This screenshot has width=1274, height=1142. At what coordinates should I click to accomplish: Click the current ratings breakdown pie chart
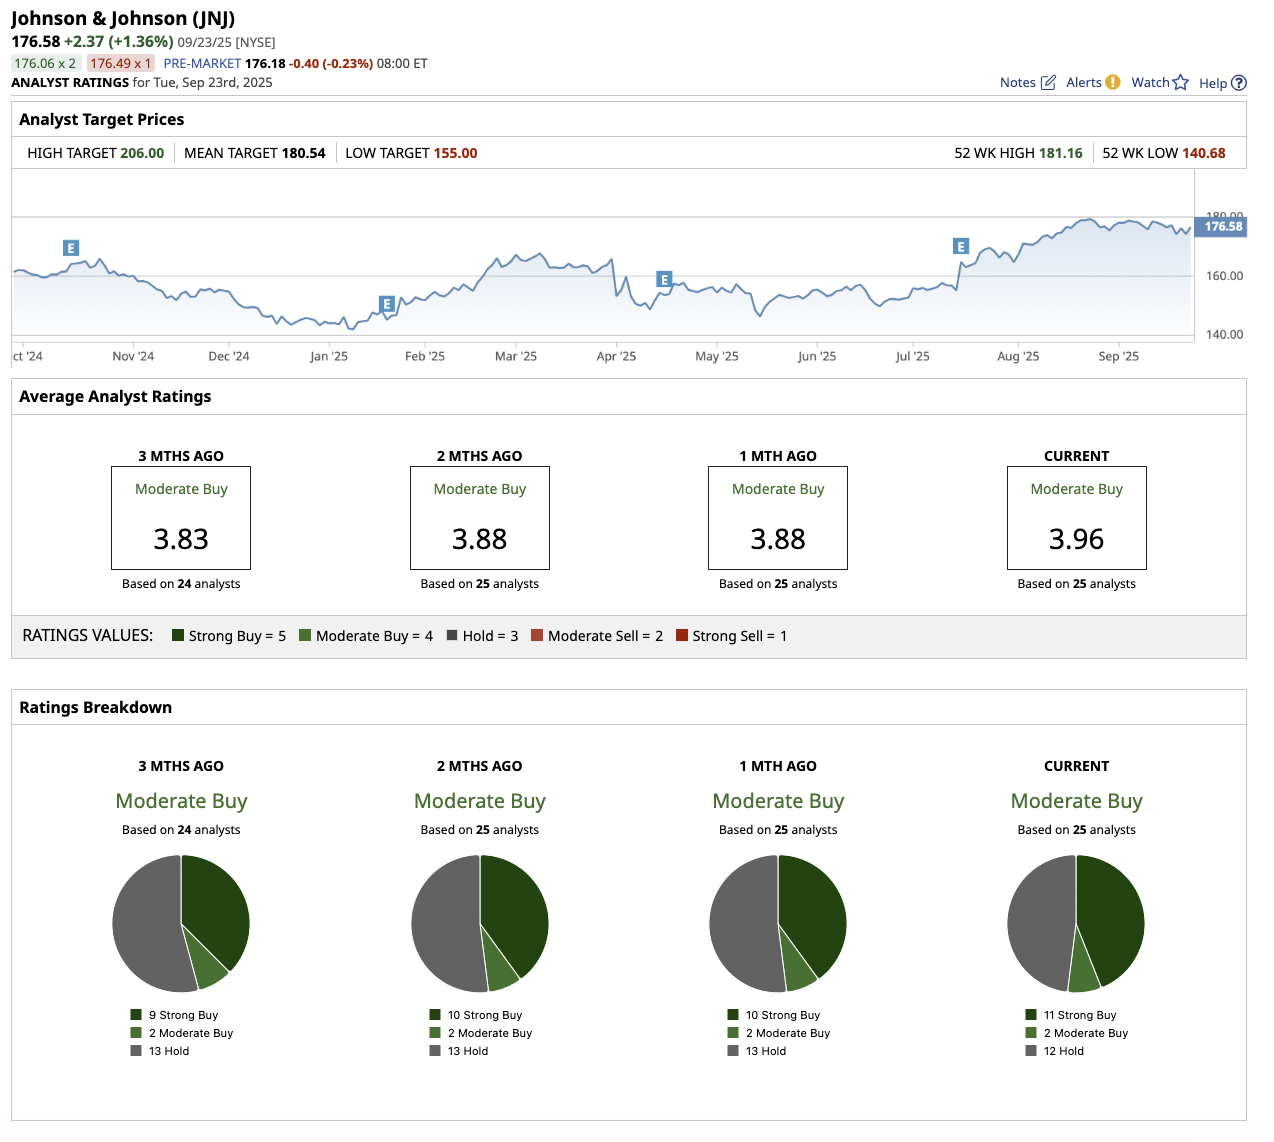(1076, 923)
